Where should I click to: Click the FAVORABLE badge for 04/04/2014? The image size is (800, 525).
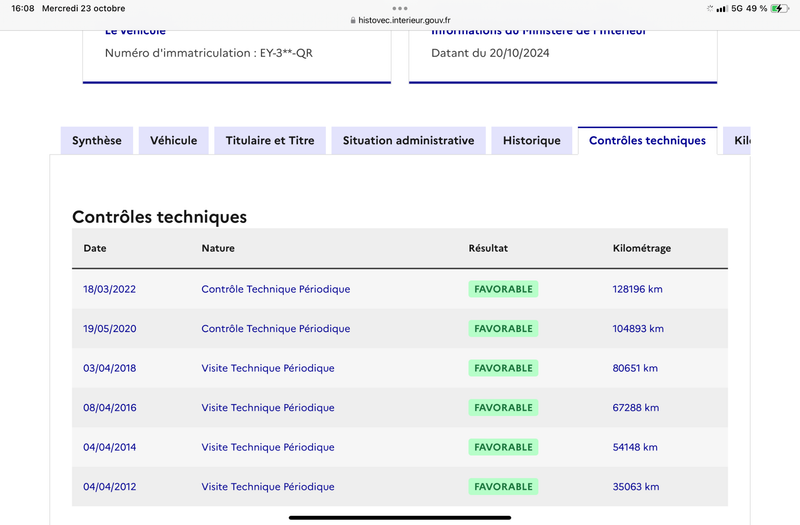503,447
